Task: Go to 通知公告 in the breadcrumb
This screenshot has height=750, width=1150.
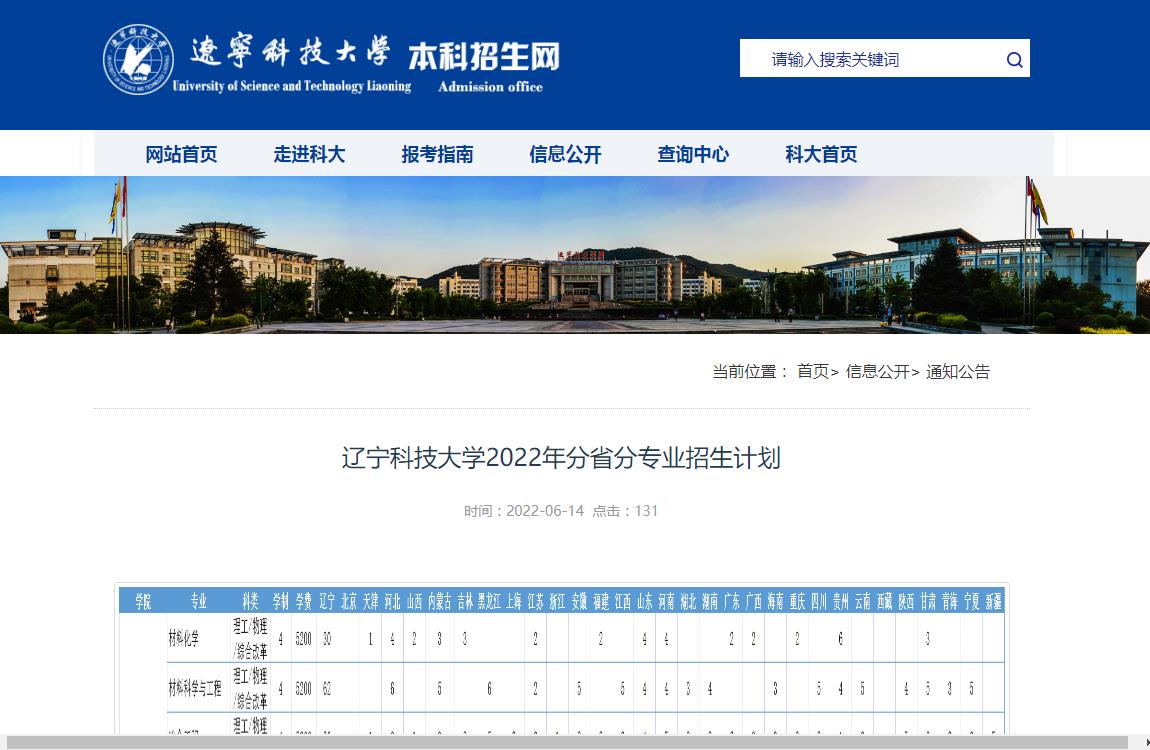Action: click(958, 371)
